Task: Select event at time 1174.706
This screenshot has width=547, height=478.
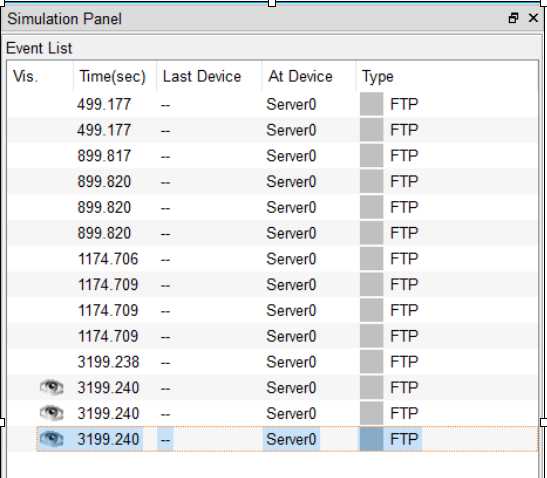Action: coord(272,259)
